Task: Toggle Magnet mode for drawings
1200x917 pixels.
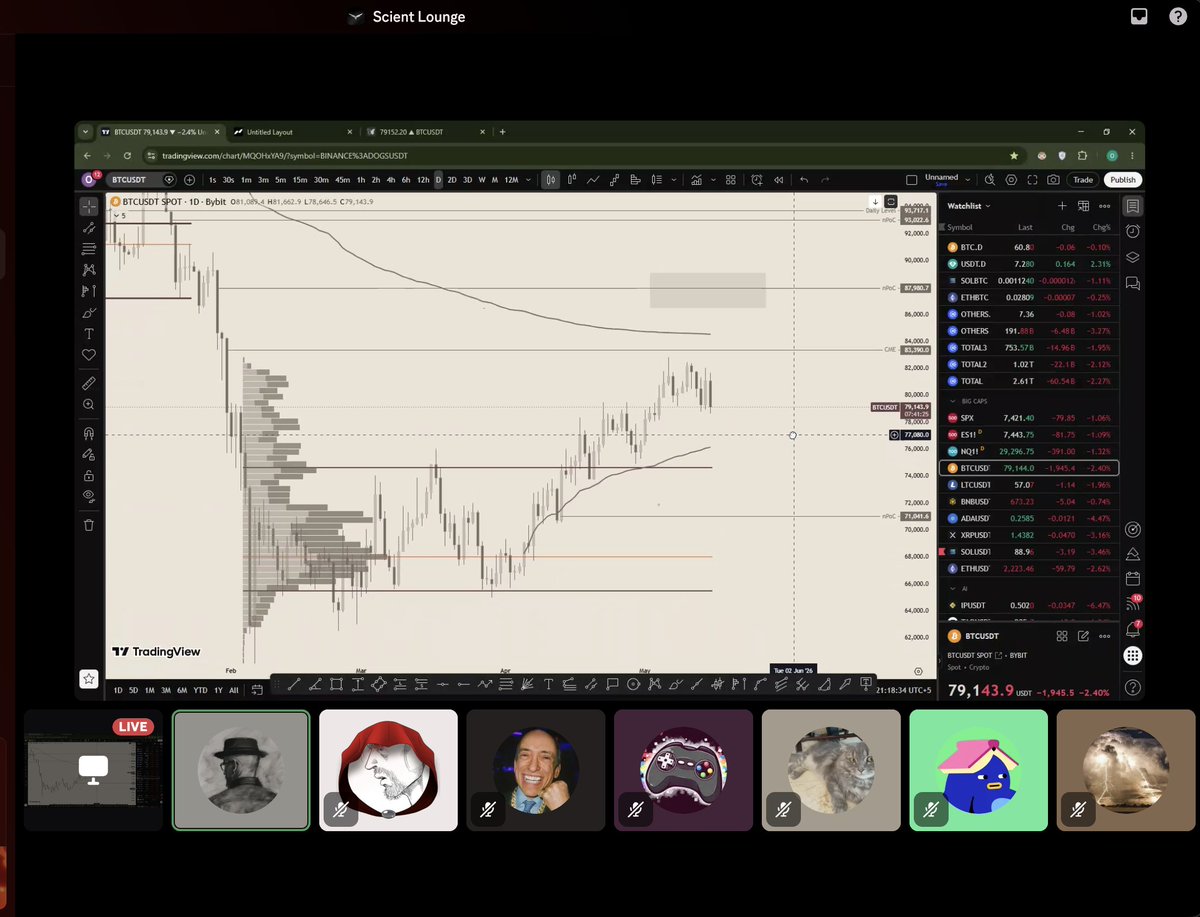Action: coord(89,433)
